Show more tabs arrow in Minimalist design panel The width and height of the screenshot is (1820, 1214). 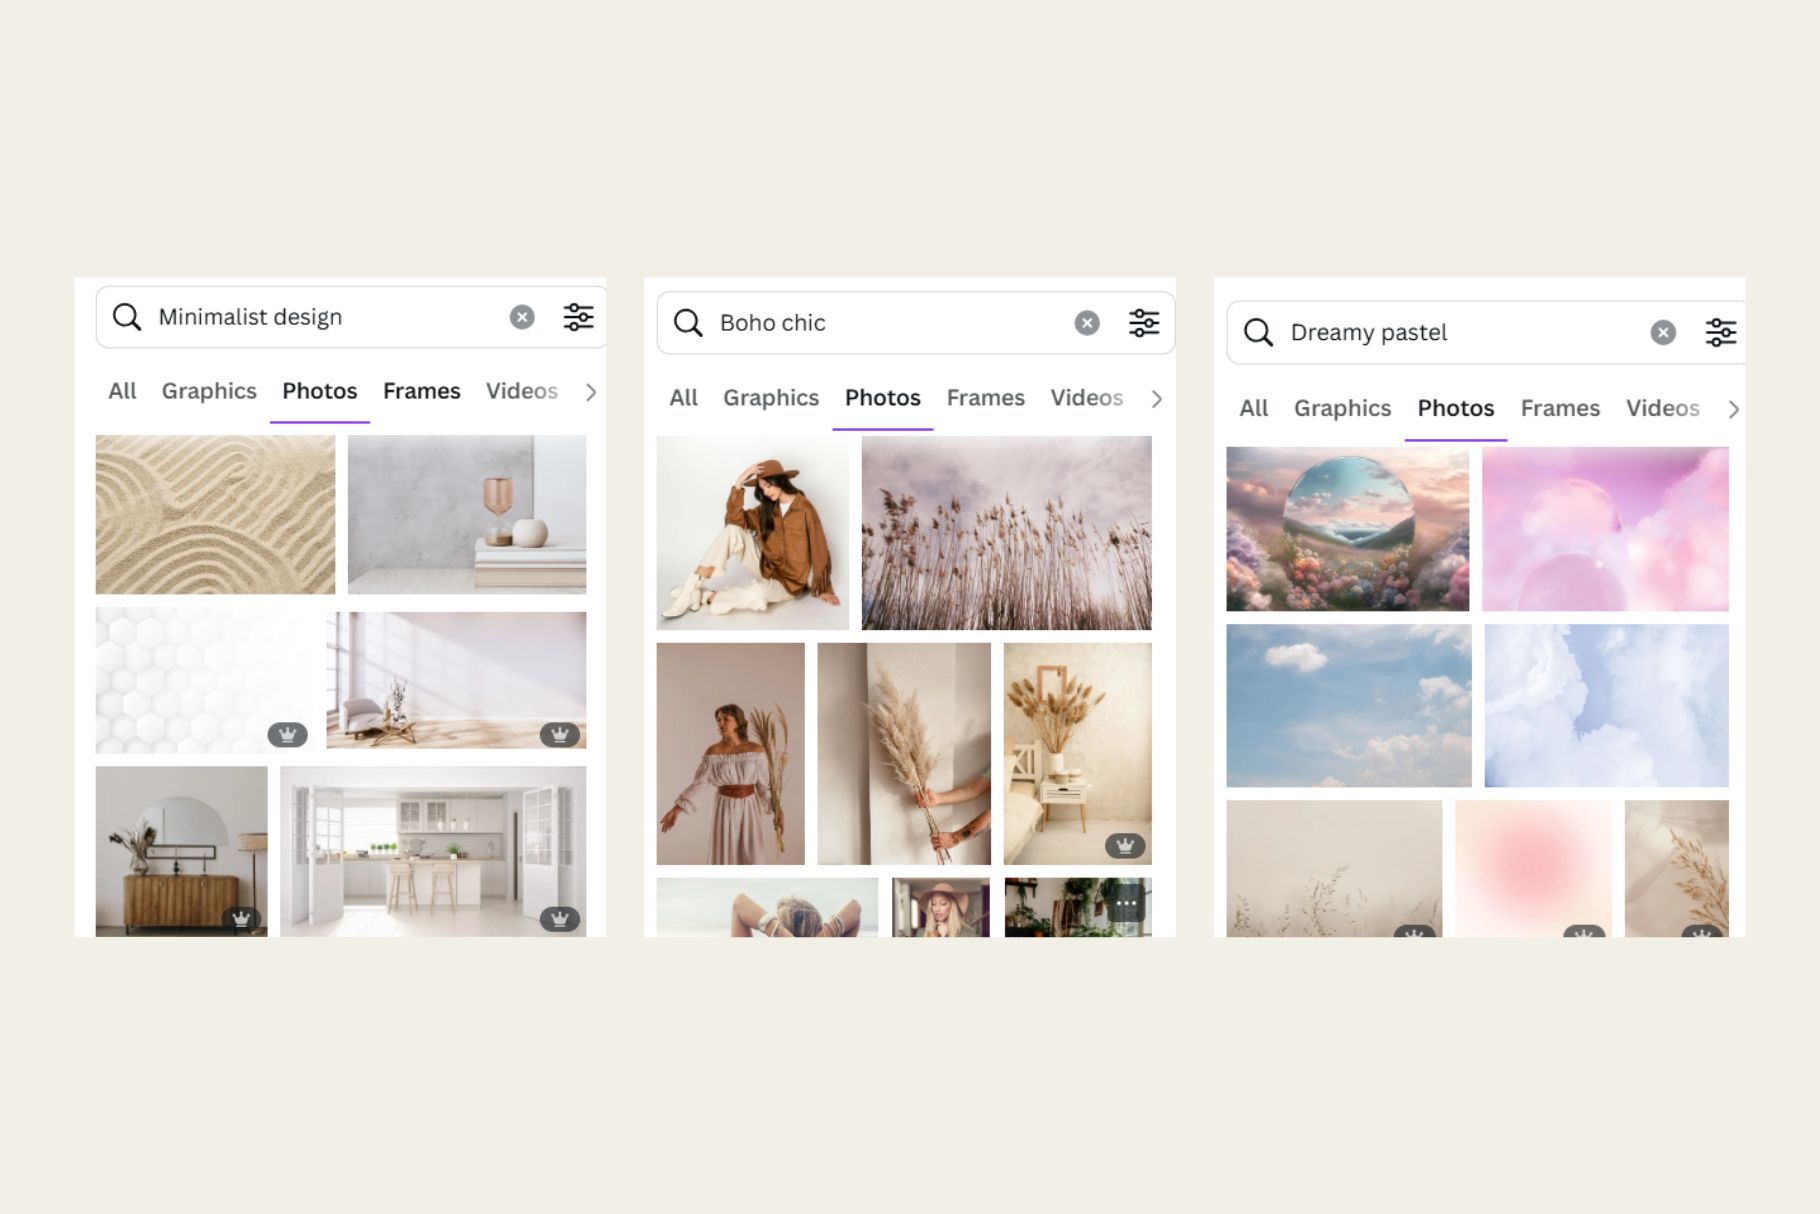tap(591, 392)
